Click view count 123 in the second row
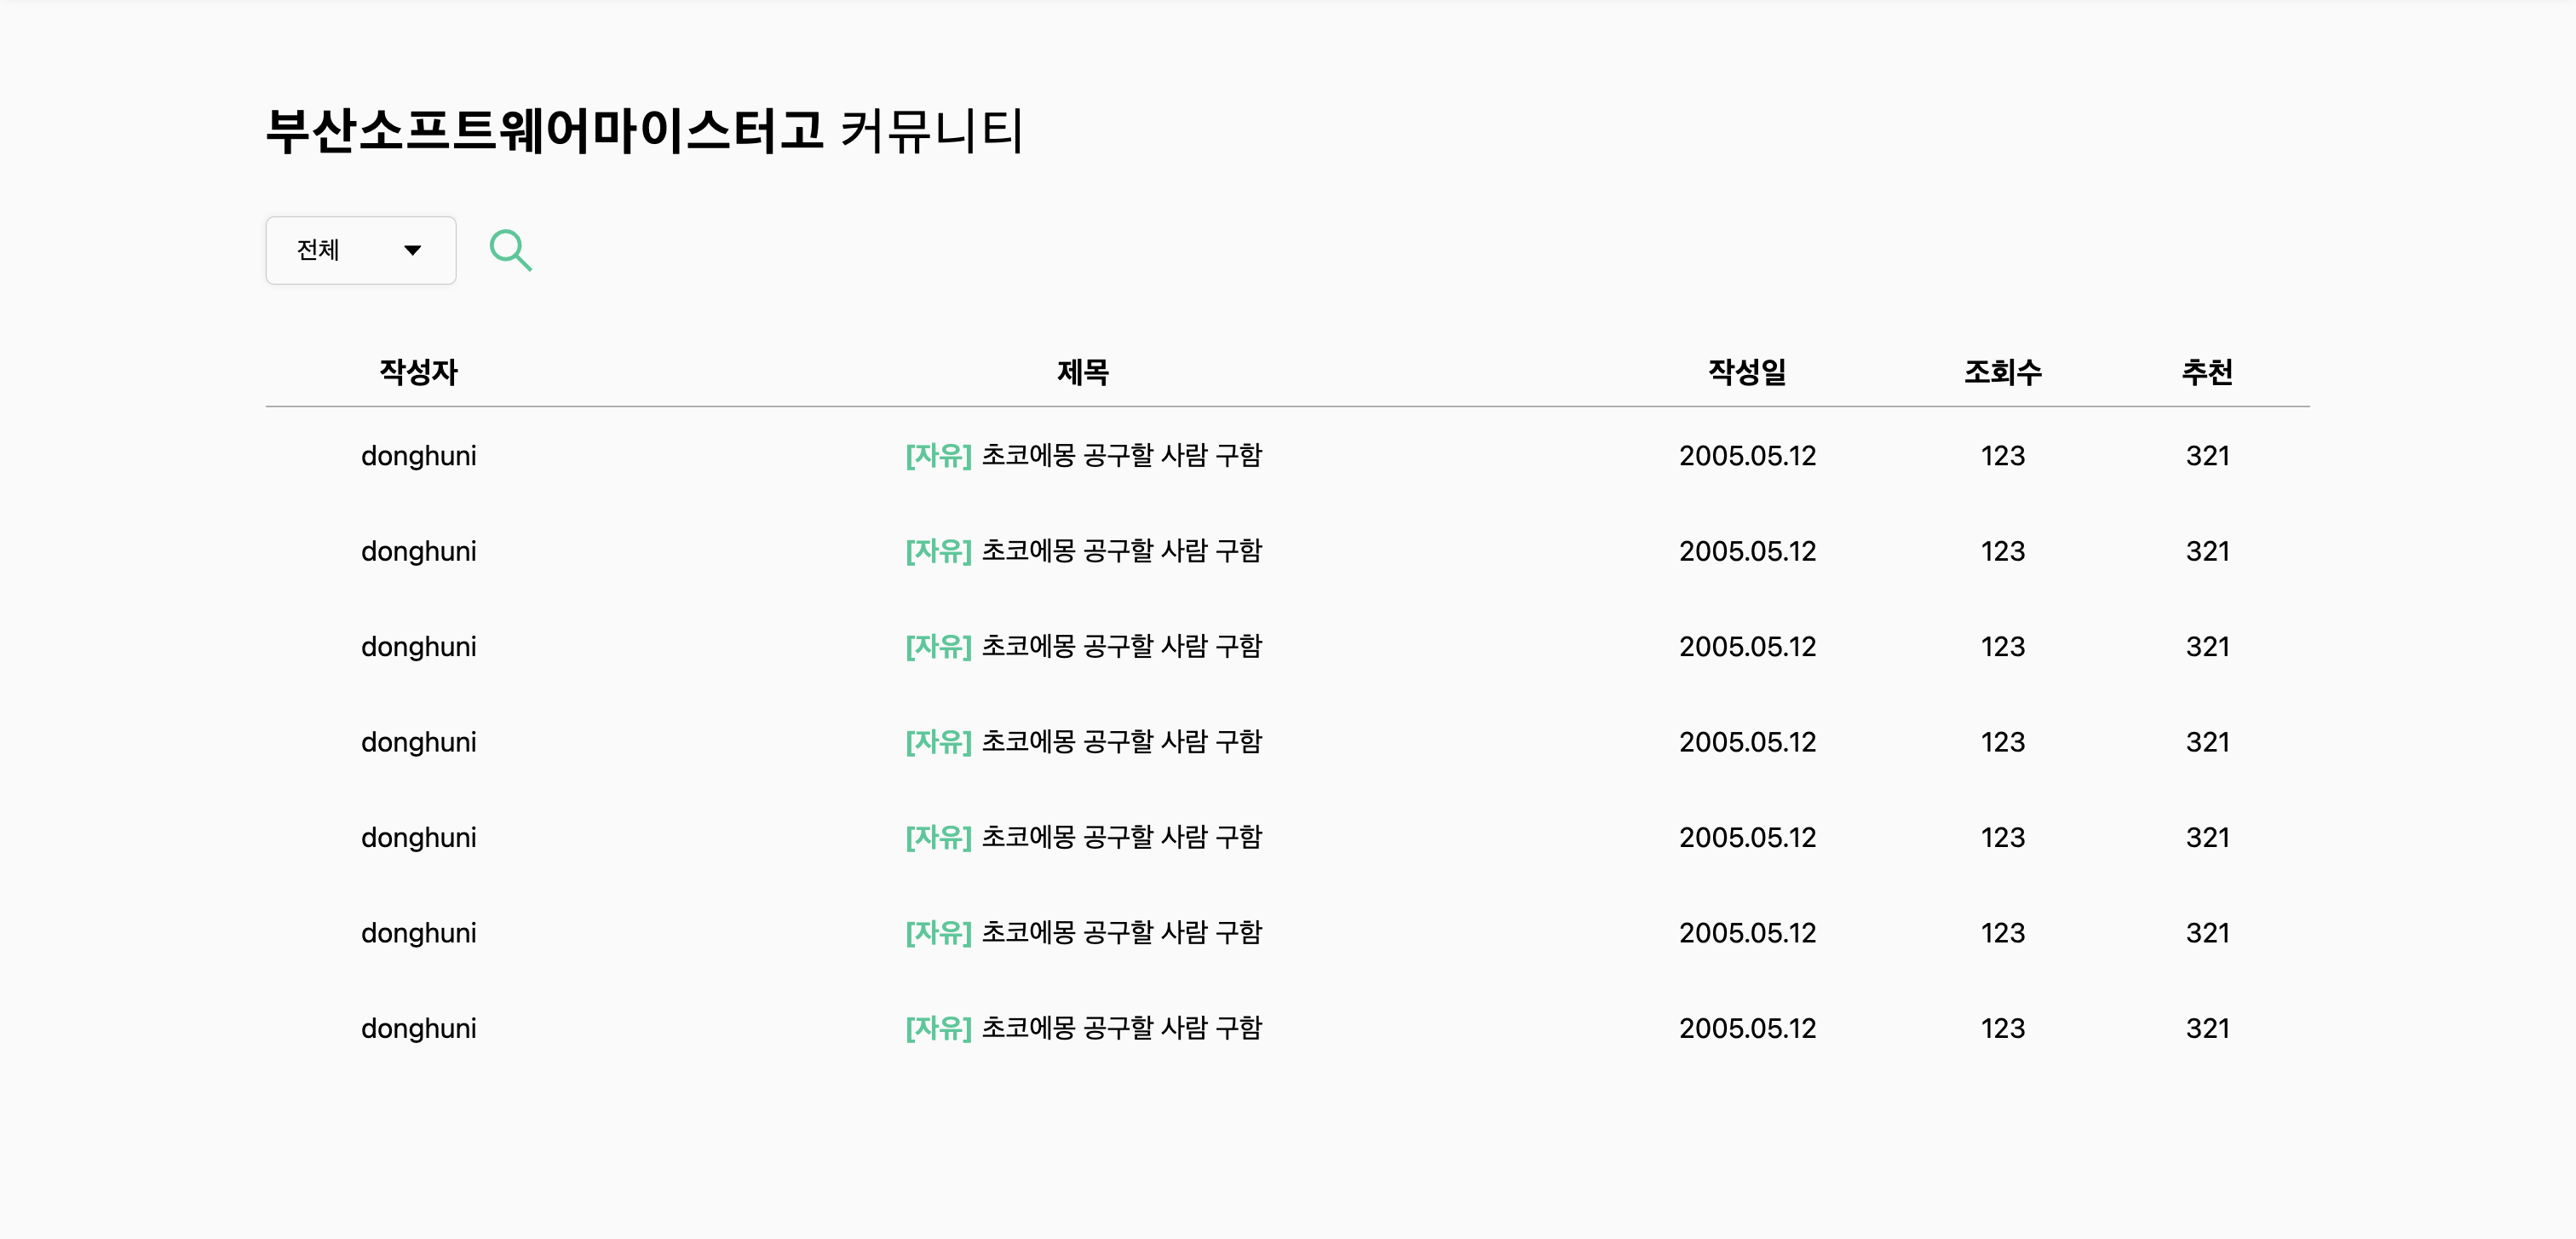This screenshot has height=1239, width=2576. pos(2002,551)
